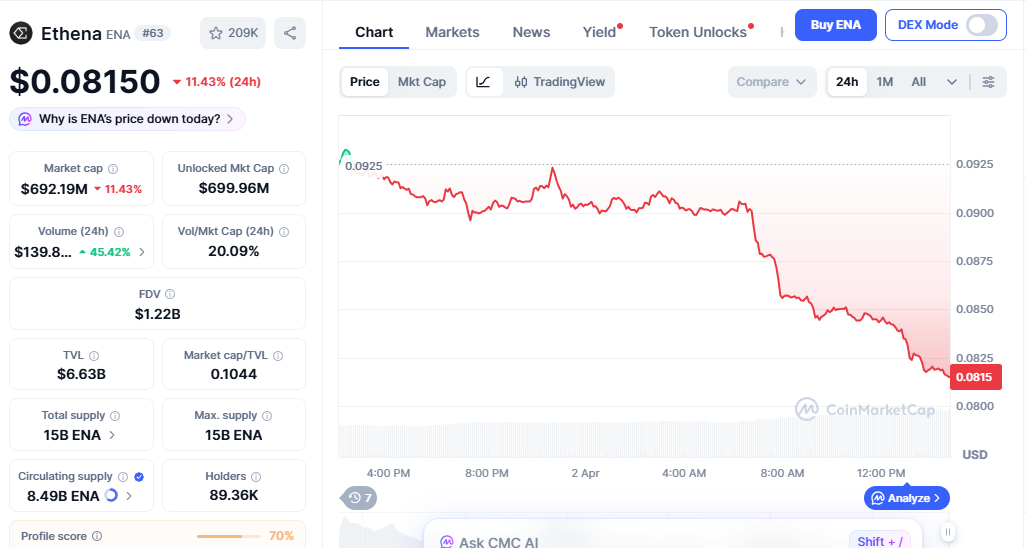Switch to TradingView candlestick chart

click(x=559, y=82)
